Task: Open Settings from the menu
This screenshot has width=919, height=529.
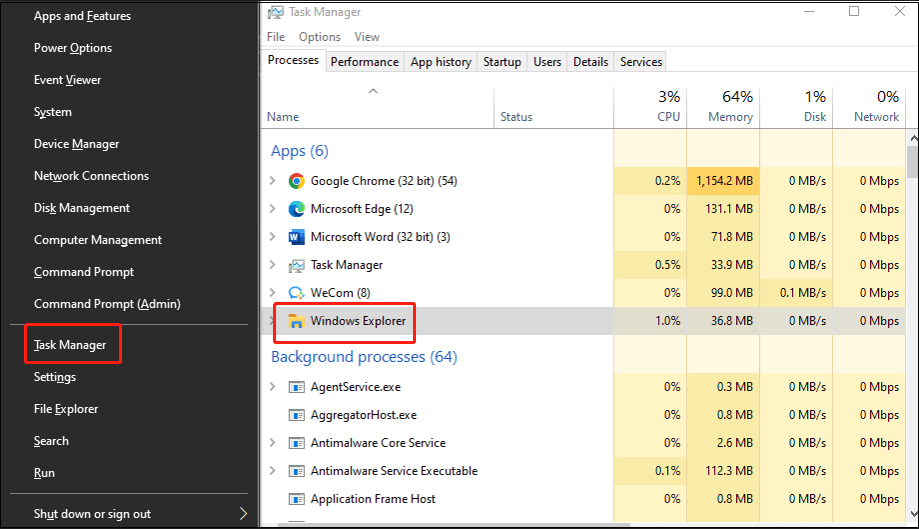Action: tap(55, 377)
